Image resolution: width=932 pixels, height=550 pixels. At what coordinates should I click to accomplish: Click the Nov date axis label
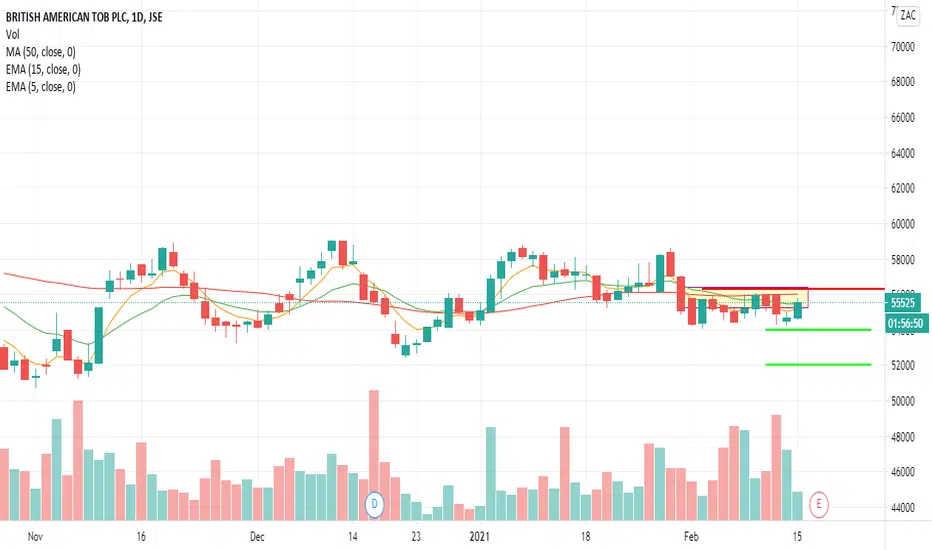click(x=35, y=536)
